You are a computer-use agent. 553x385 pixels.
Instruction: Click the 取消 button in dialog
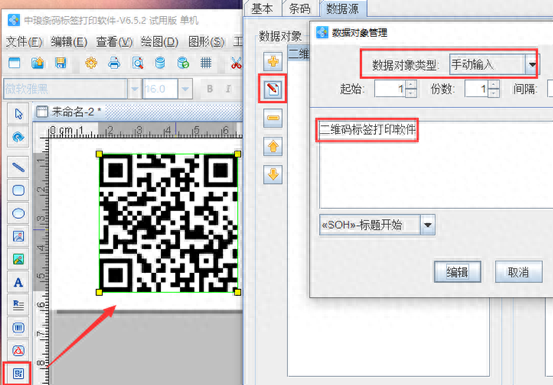pyautogui.click(x=518, y=272)
